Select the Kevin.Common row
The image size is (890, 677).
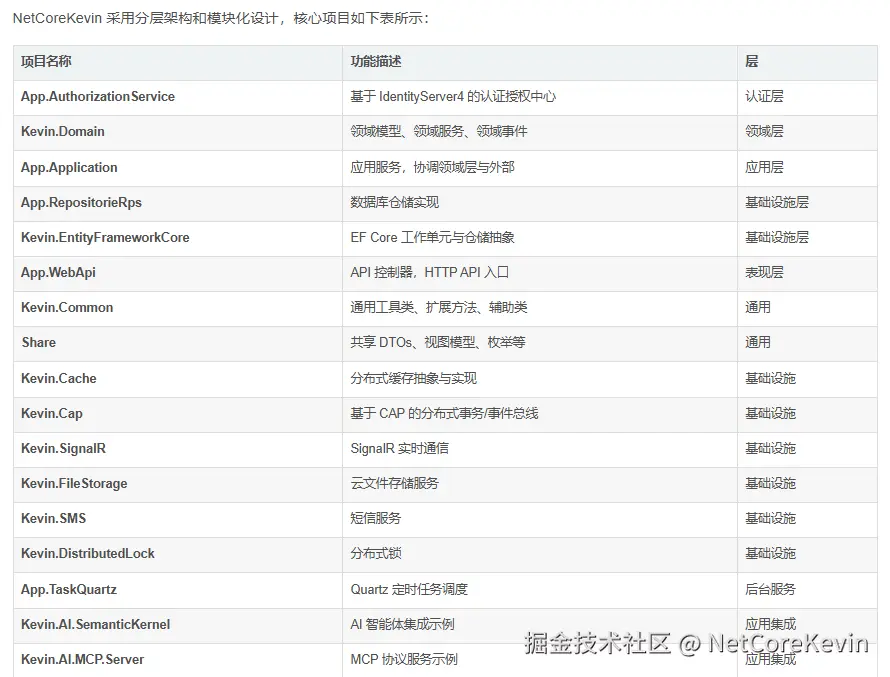pyautogui.click(x=67, y=307)
